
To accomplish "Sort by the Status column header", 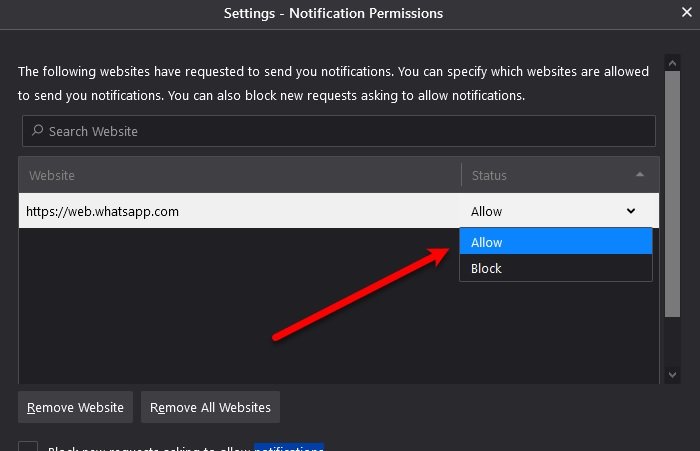I will (x=560, y=175).
